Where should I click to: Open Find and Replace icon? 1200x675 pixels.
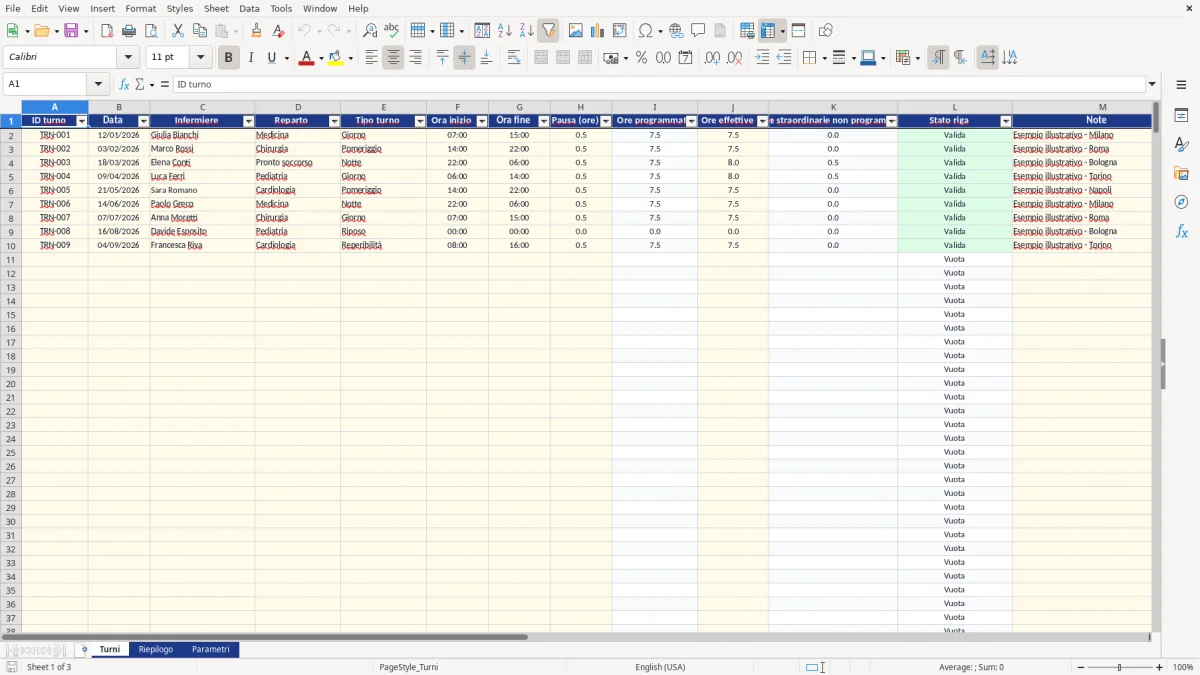[x=370, y=31]
